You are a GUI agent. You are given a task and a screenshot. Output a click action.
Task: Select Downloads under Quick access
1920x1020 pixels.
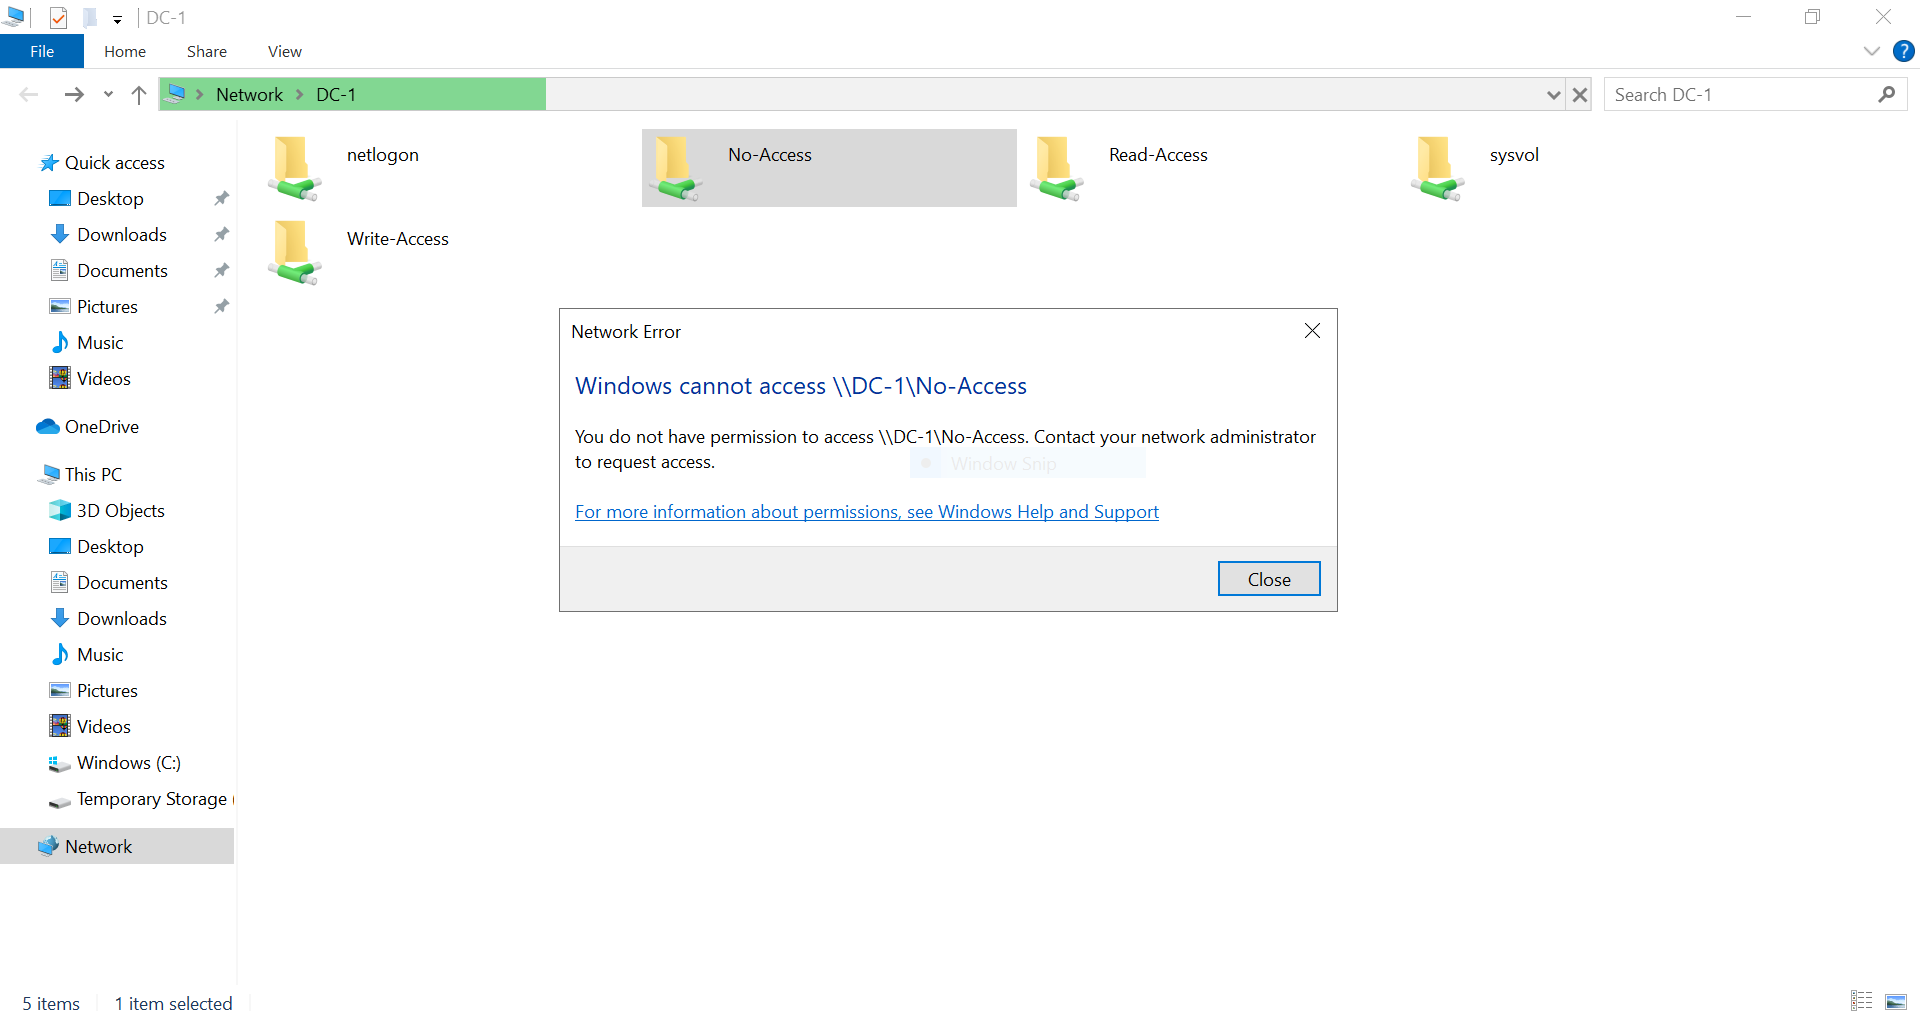[x=122, y=235]
